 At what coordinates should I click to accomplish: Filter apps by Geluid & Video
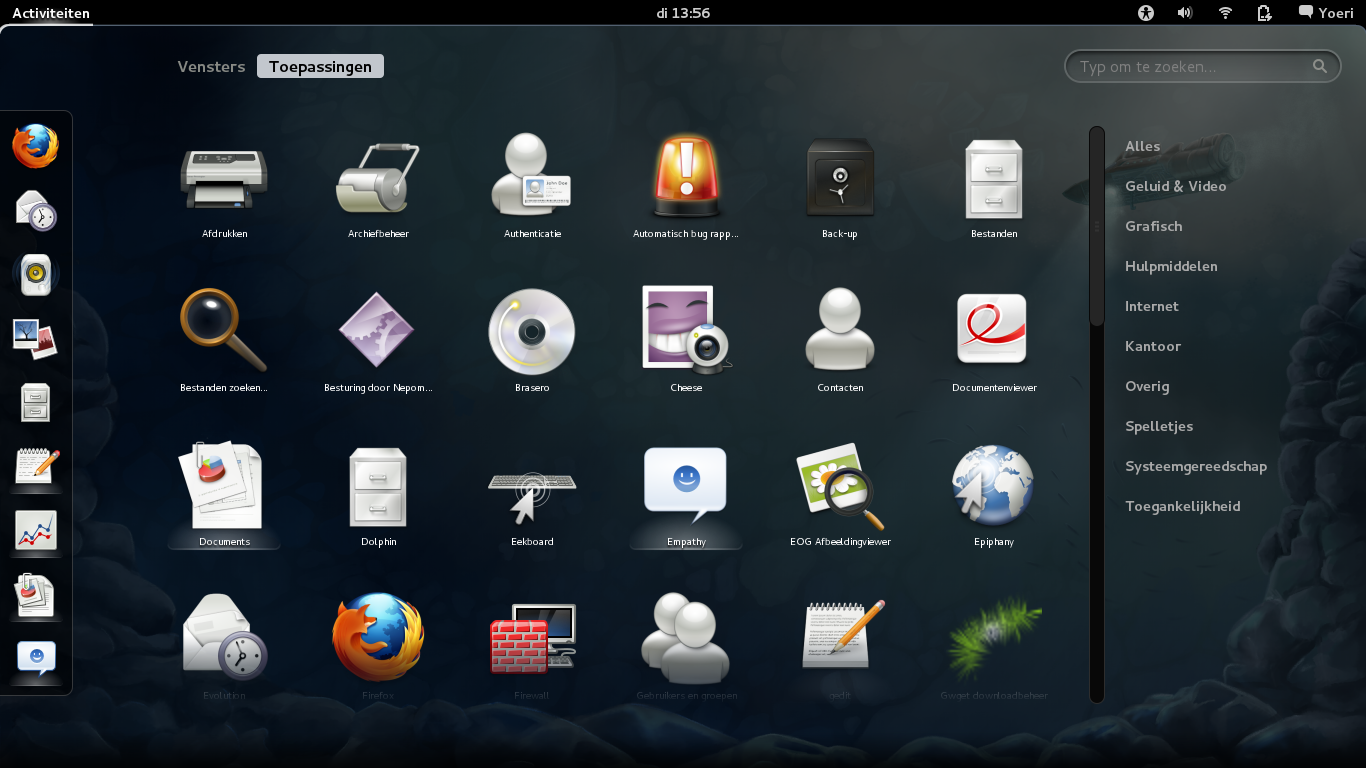pos(1176,186)
